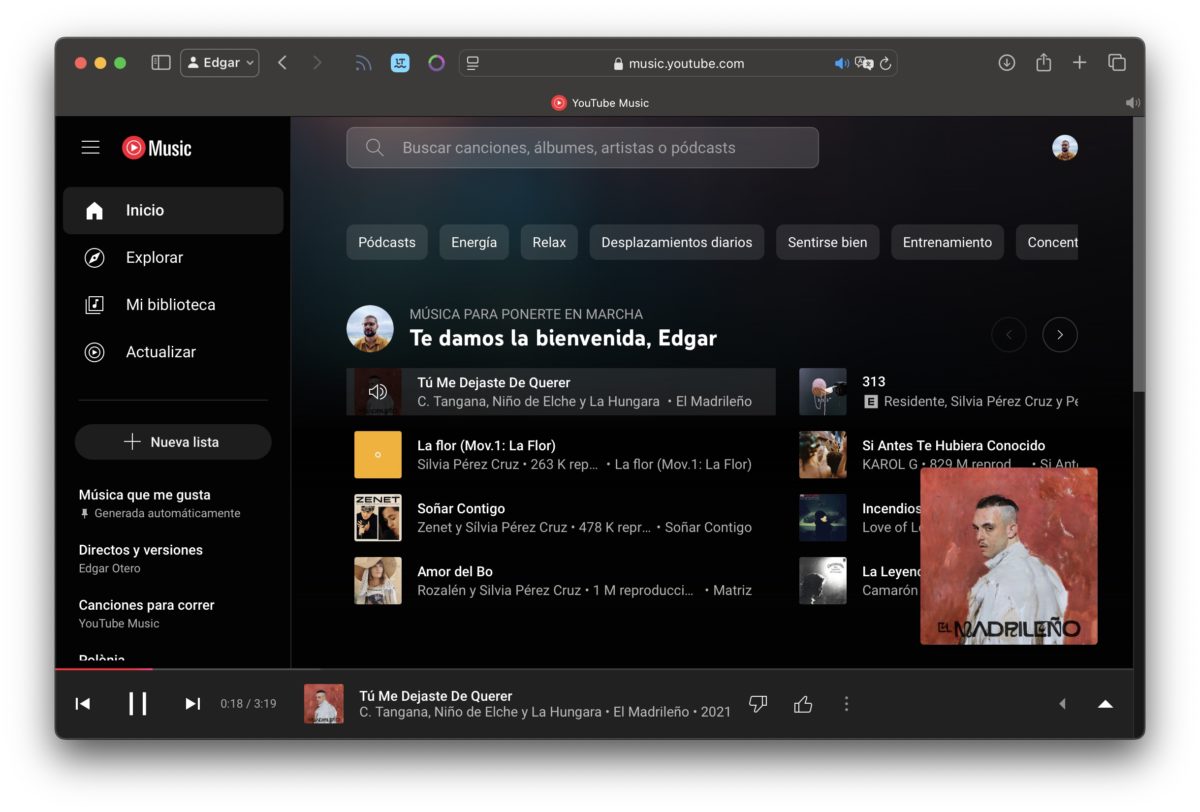This screenshot has width=1200, height=812.
Task: Select the Pódcasts chip
Action: [387, 242]
